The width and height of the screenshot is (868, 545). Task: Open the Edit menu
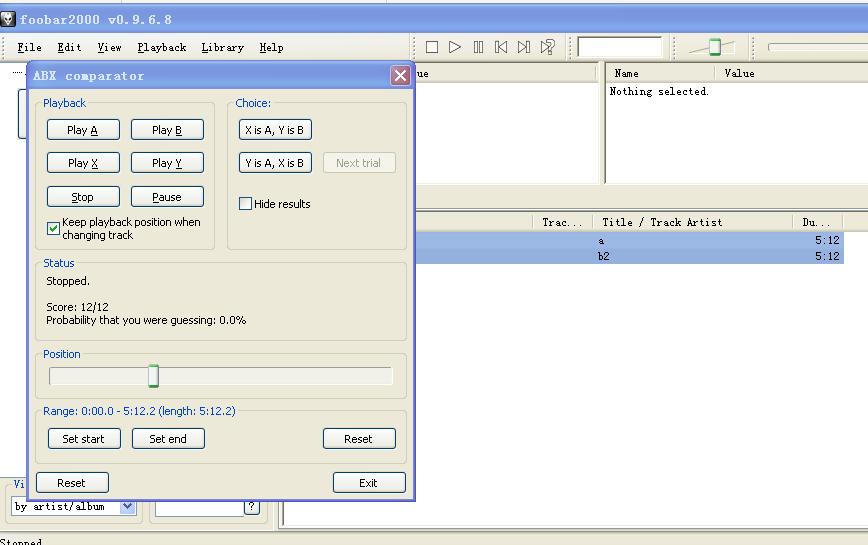point(69,48)
